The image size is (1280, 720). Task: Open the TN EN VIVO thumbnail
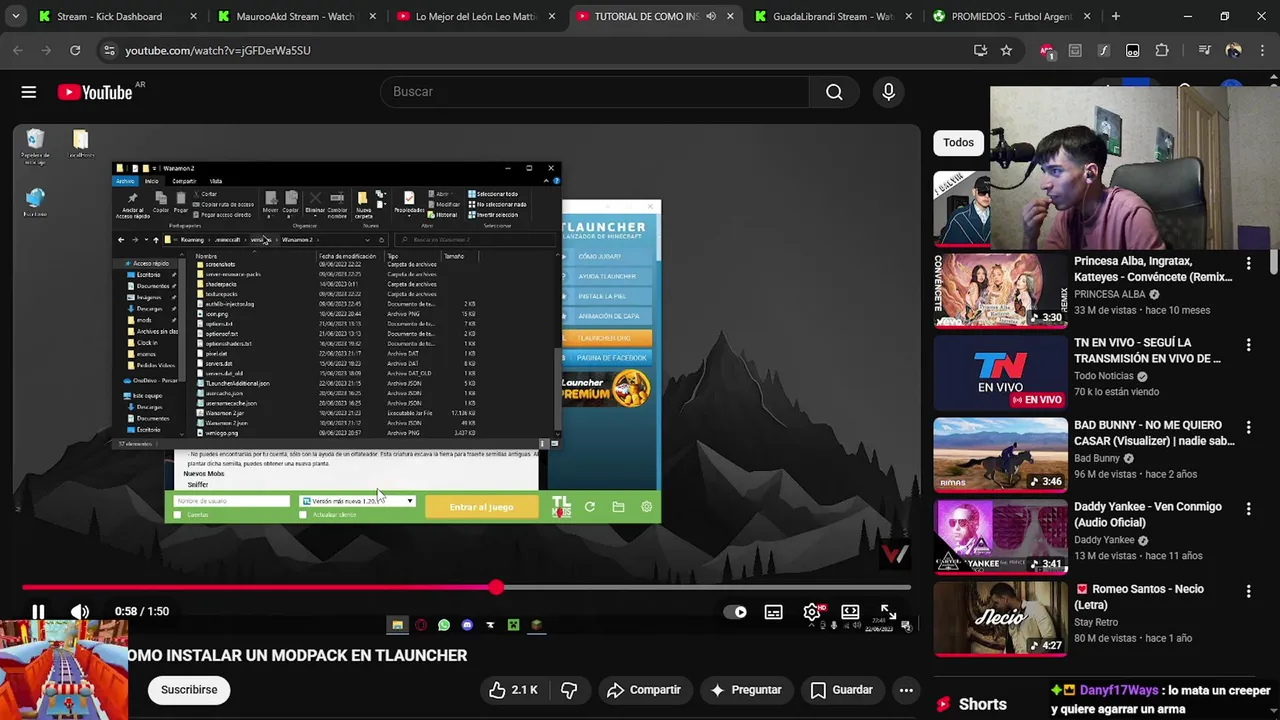[x=1000, y=373]
